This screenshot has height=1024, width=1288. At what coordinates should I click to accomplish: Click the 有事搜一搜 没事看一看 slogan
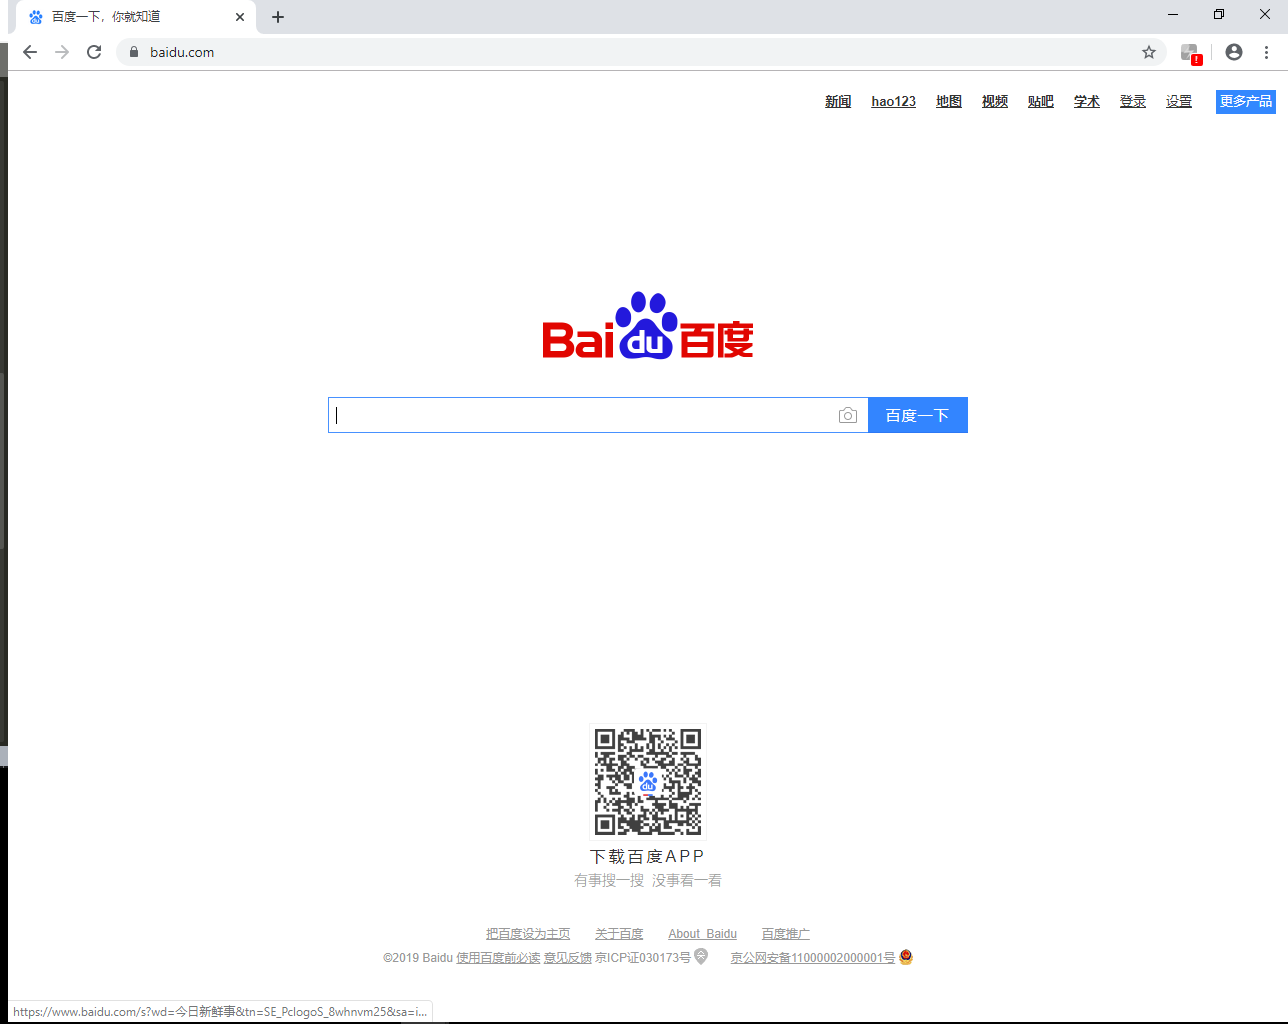click(648, 881)
